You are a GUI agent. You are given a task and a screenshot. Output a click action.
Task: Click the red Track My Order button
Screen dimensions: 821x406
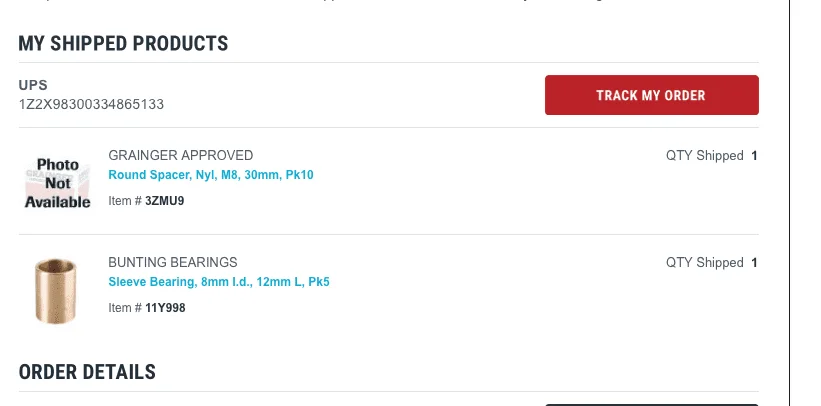coord(651,95)
